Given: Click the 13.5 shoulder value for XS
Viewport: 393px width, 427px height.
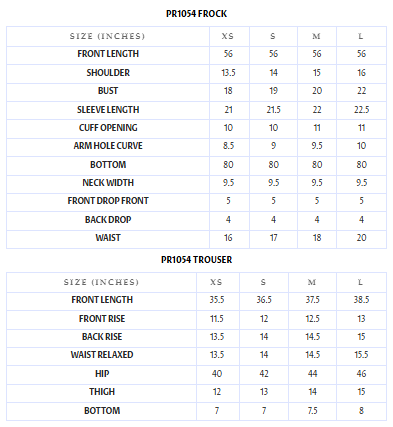Looking at the screenshot, I should [x=228, y=73].
